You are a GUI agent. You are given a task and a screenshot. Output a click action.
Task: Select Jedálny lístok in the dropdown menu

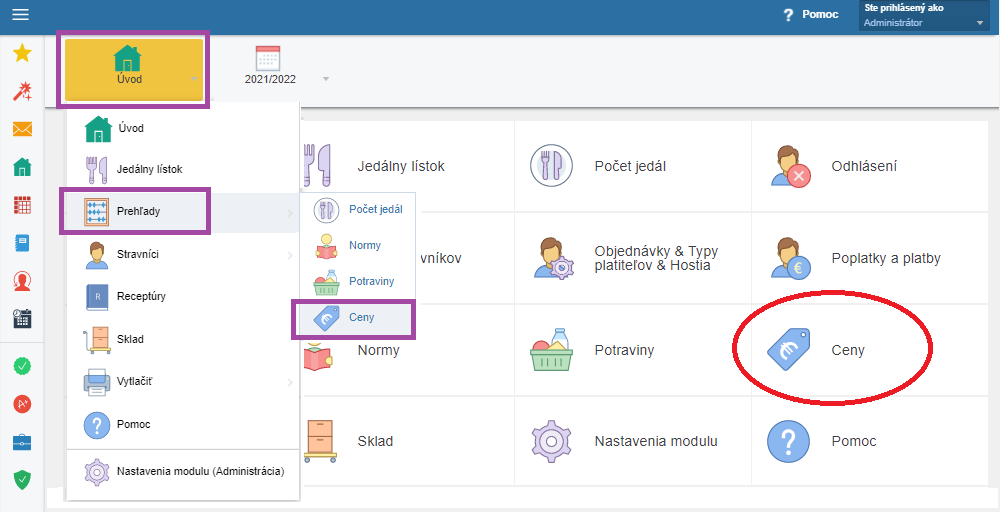pos(183,170)
